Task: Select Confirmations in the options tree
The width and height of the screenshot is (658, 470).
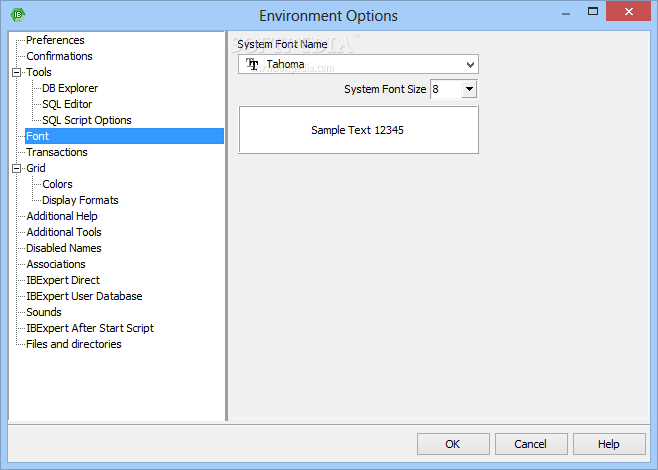Action: (x=59, y=56)
